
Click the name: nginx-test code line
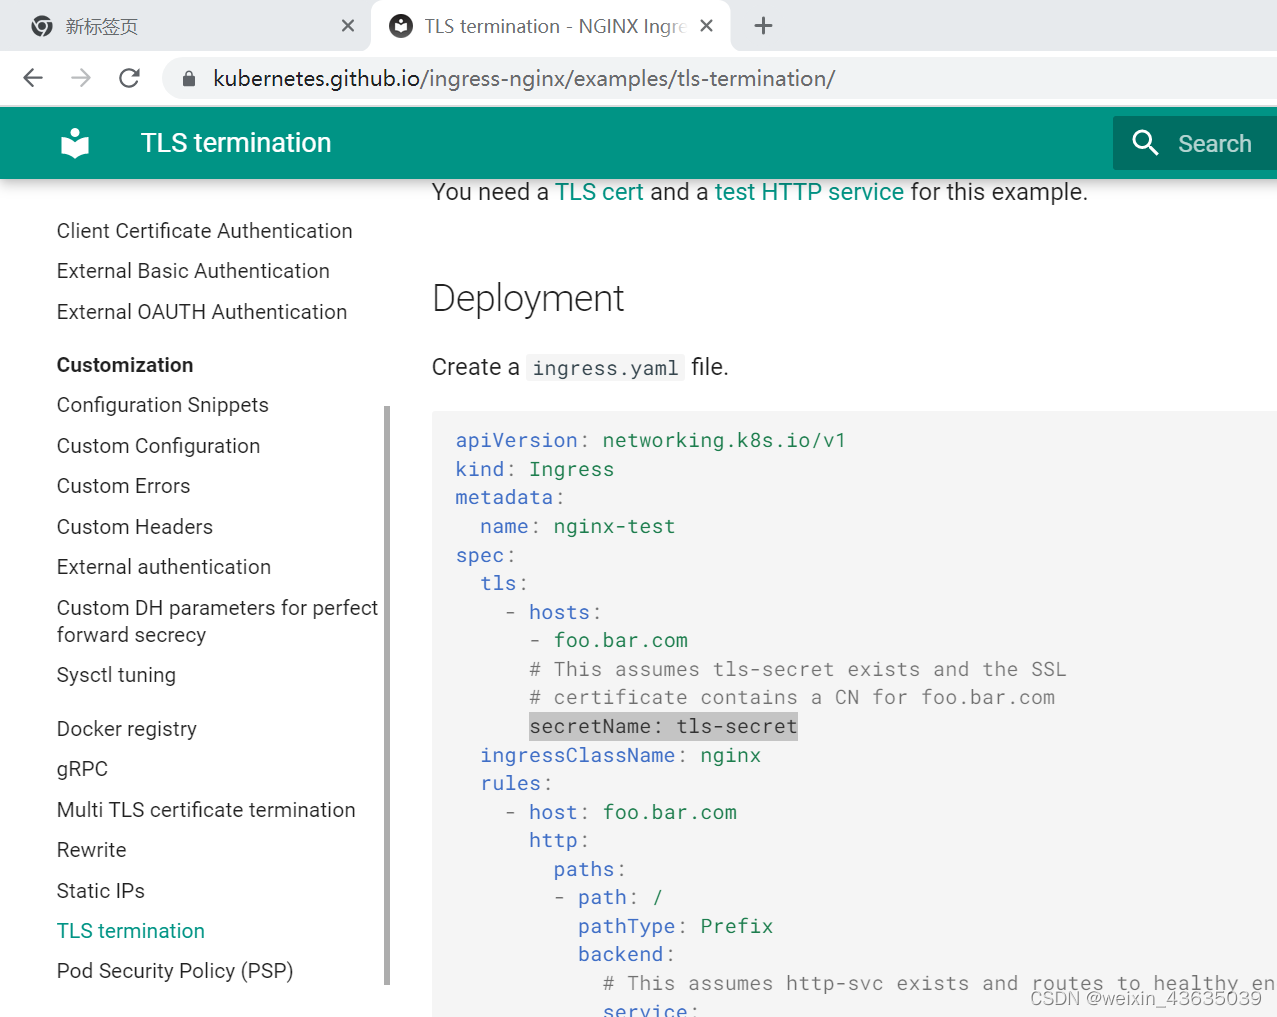pos(577,526)
